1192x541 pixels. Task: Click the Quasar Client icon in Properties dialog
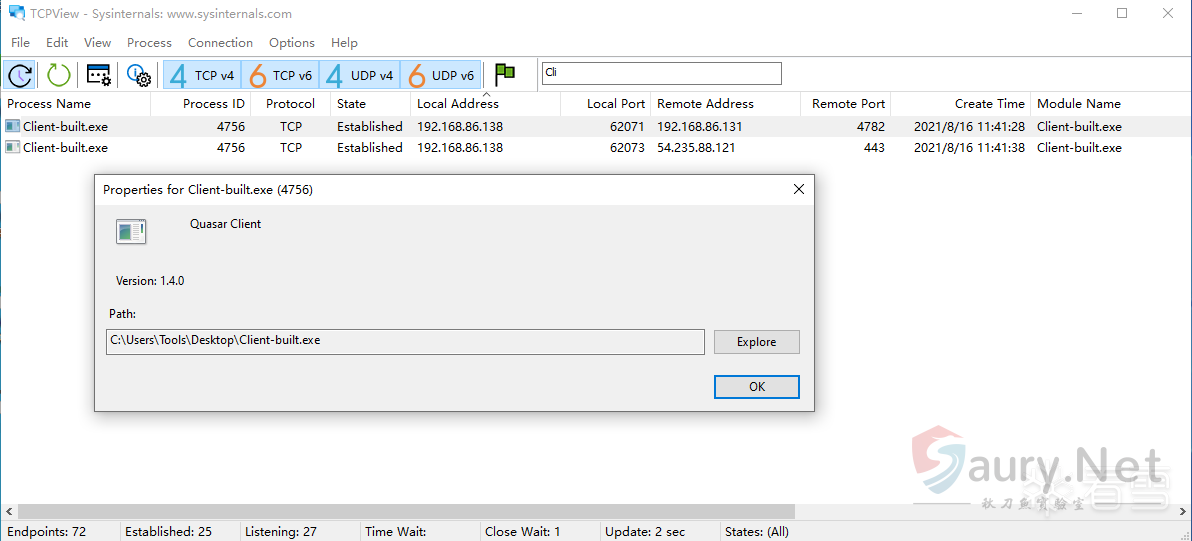[131, 232]
